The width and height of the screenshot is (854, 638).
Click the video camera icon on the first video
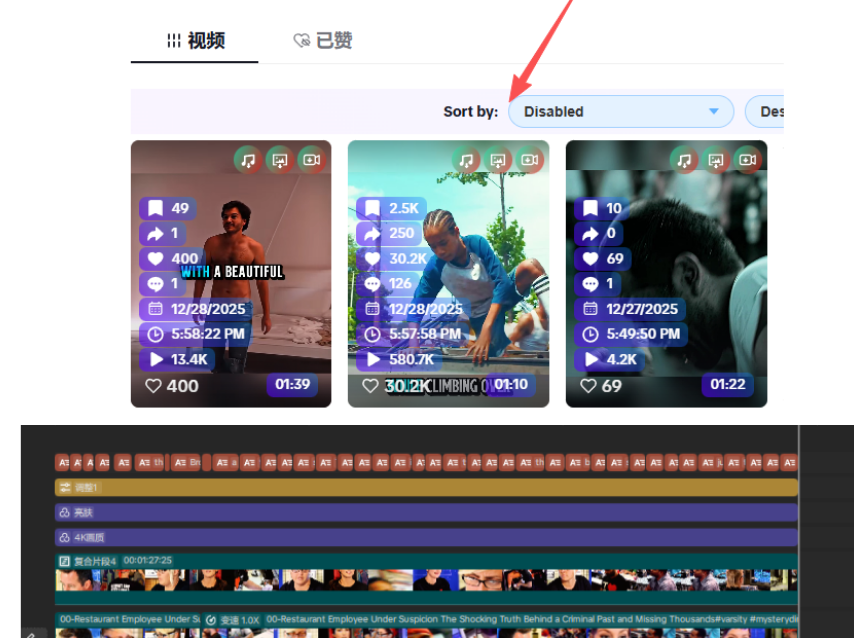(x=312, y=160)
